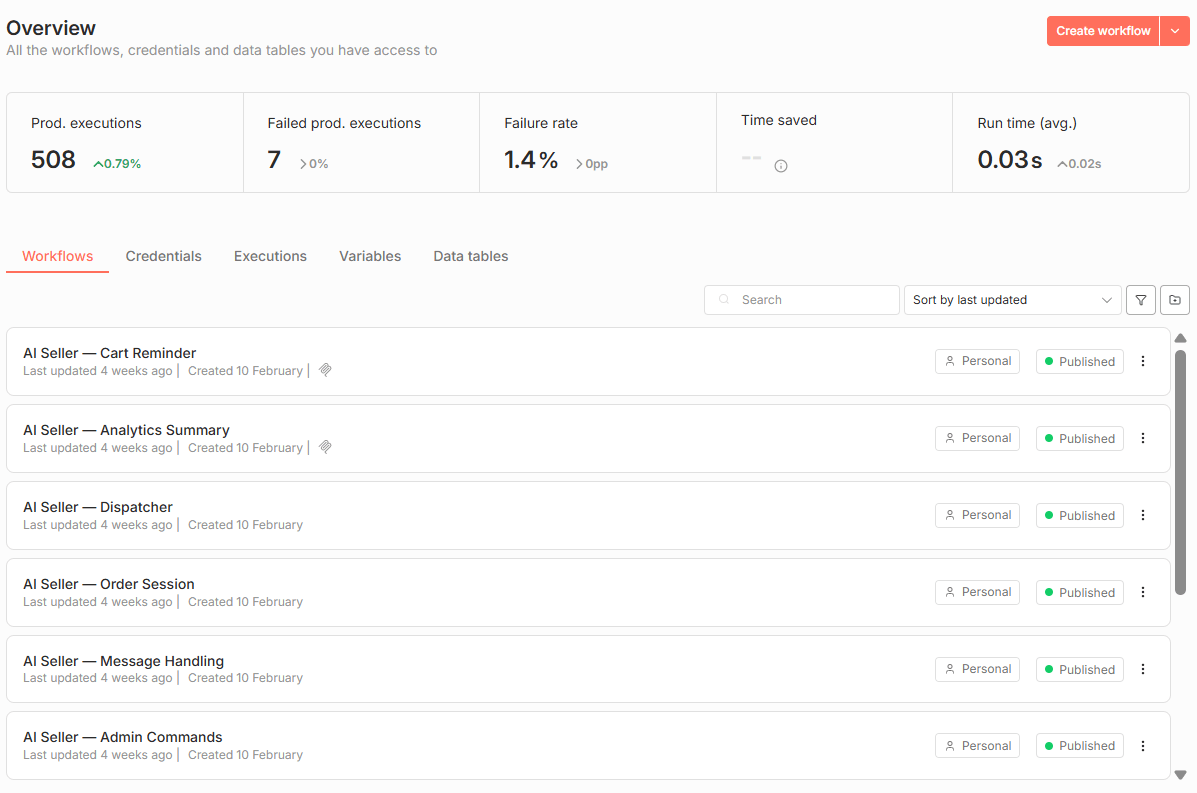Screen dimensions: 1197x793
Task: Click the add folder icon button
Action: coord(1175,300)
